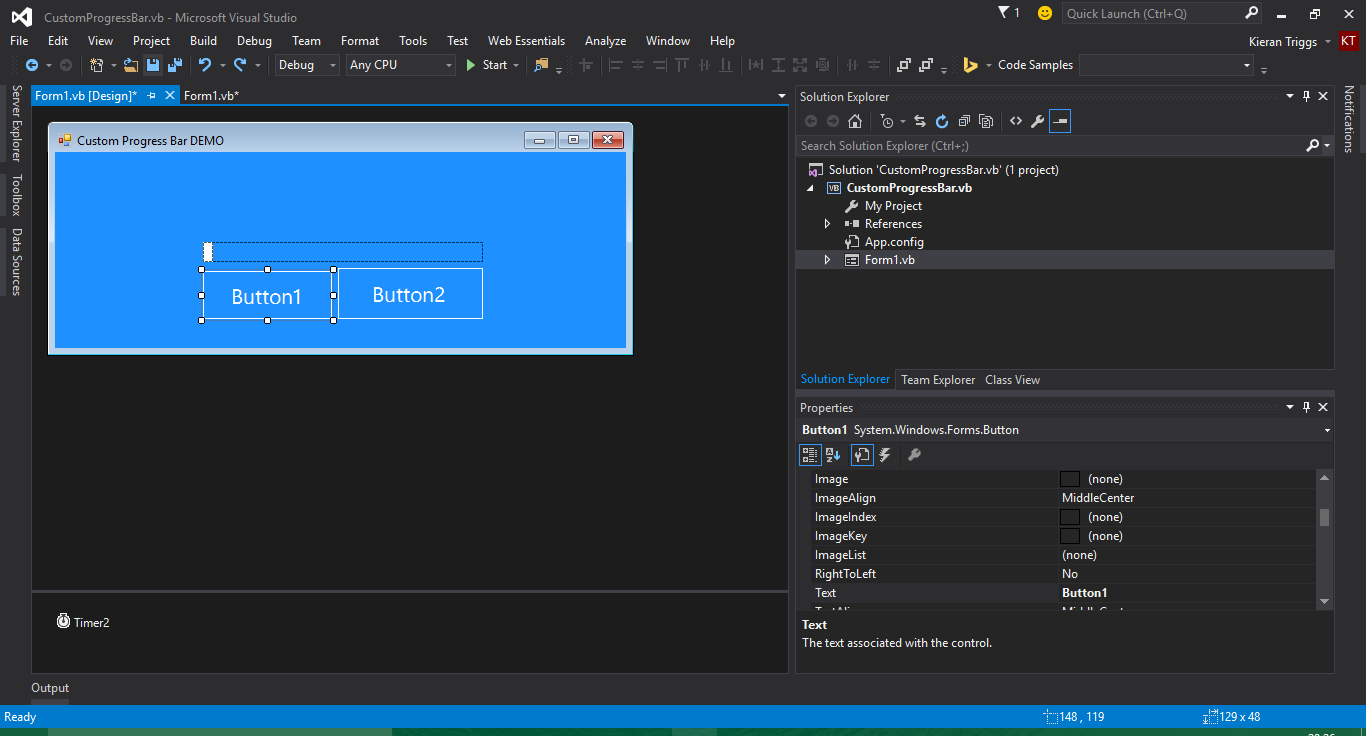Open the Code Samples combo box

tap(1167, 65)
